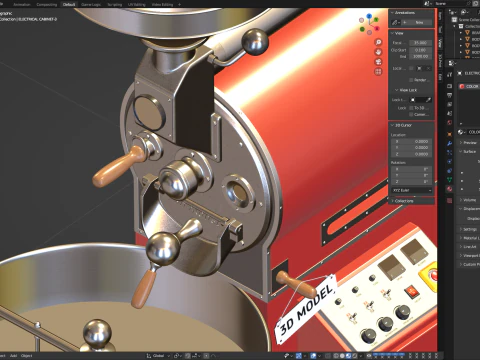The image size is (480, 360).
Task: Open the Output properties tab icon
Action: point(449,95)
